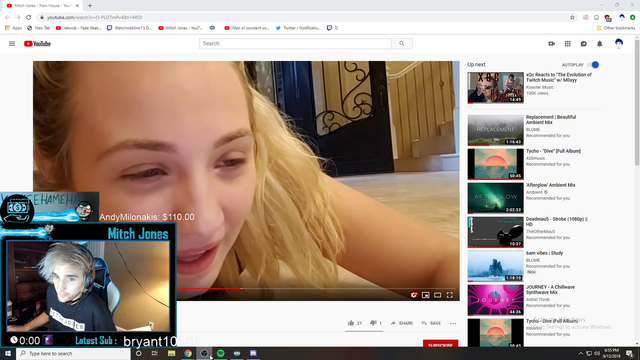The height and width of the screenshot is (360, 640).
Task: Focus the YouTube search field
Action: click(x=295, y=44)
